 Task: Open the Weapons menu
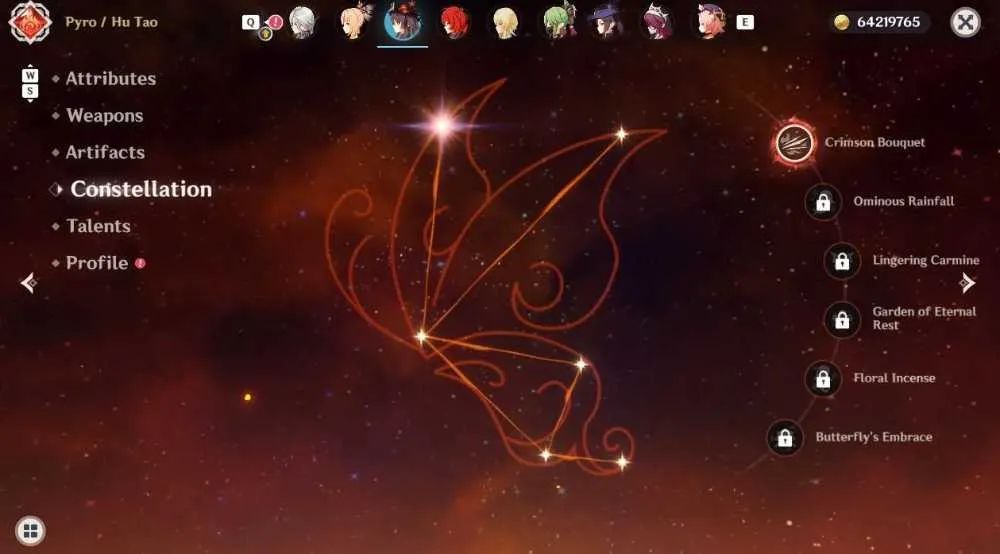point(105,116)
